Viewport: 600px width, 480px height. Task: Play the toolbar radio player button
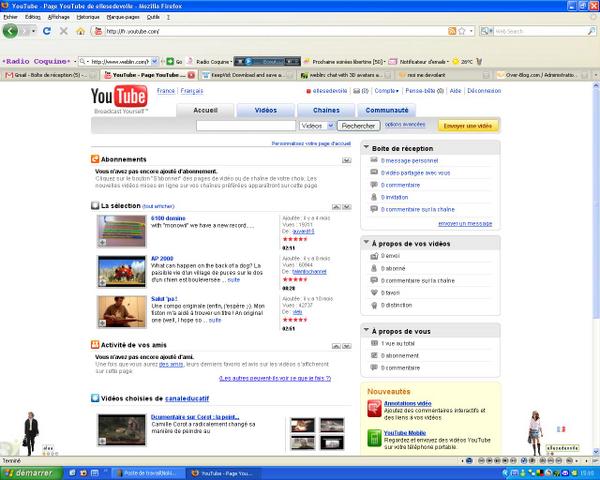pyautogui.click(x=248, y=61)
